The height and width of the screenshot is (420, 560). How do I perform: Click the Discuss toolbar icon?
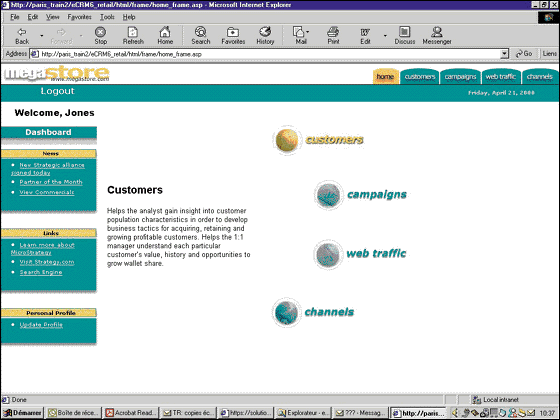pyautogui.click(x=404, y=32)
